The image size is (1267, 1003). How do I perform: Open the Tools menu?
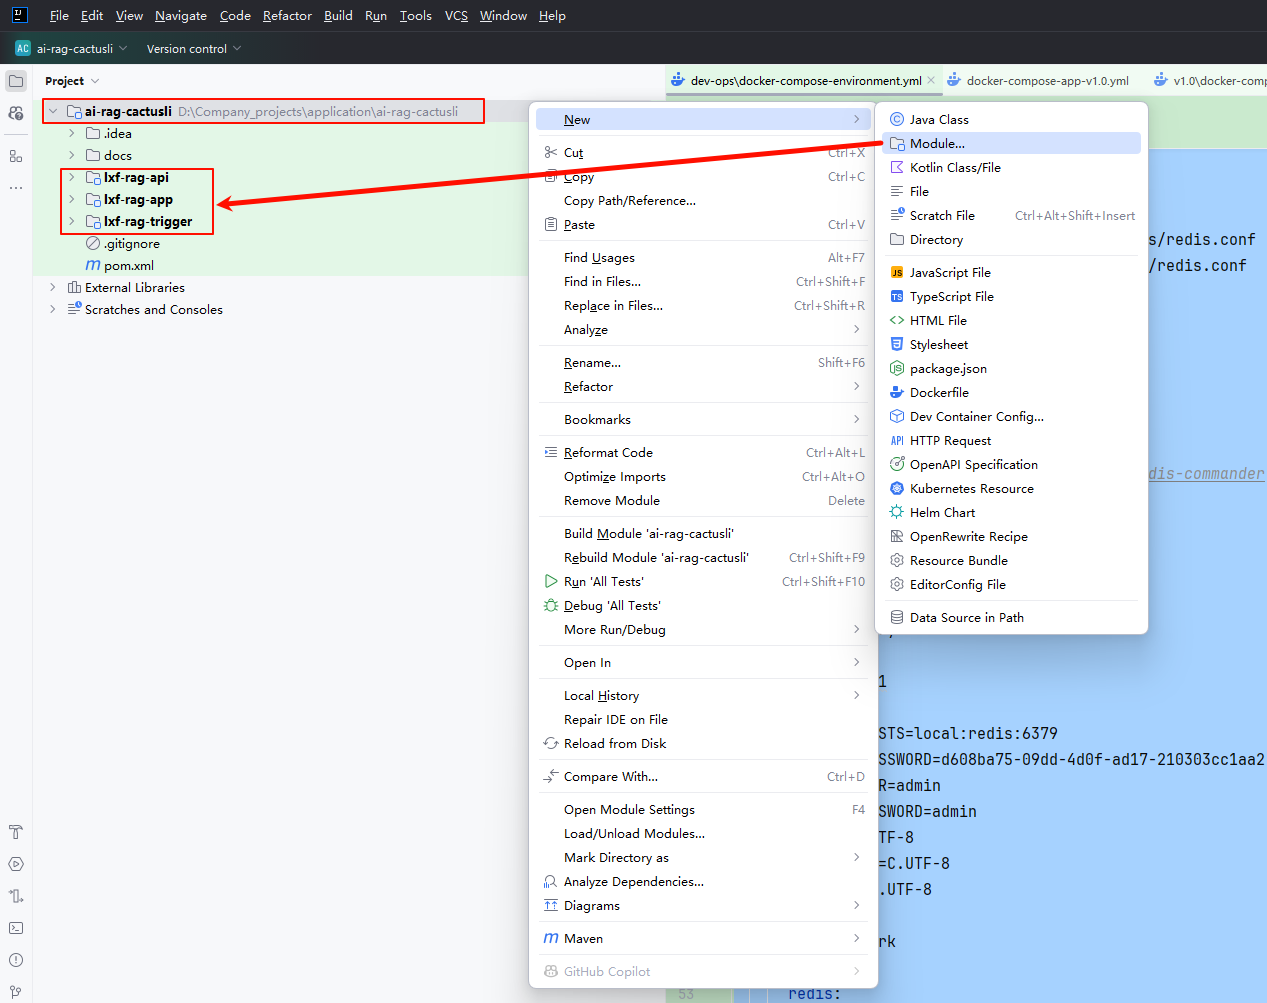point(416,15)
